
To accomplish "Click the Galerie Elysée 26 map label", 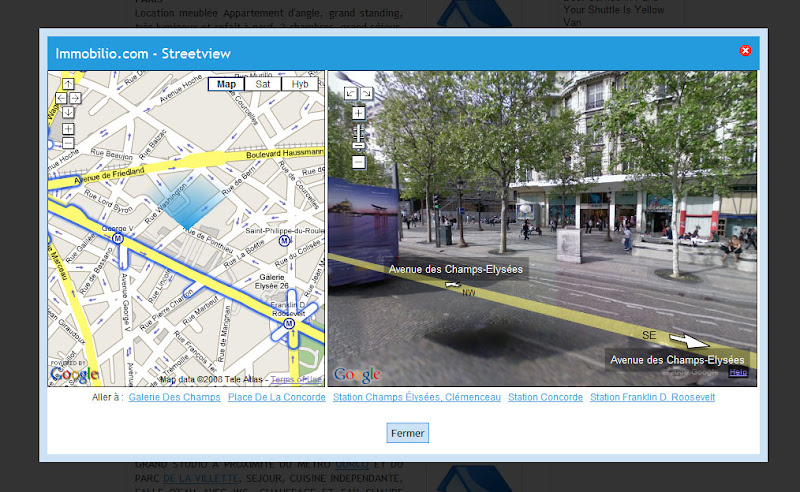I will click(x=272, y=282).
